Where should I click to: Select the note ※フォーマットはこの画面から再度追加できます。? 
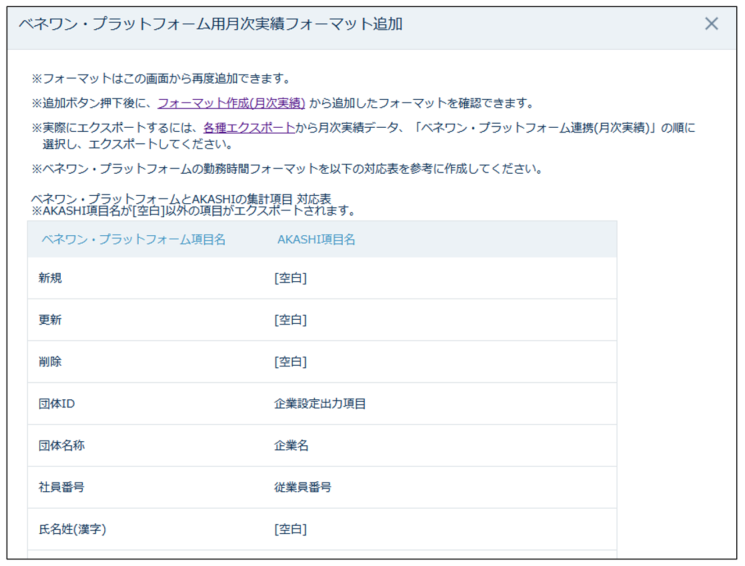pyautogui.click(x=161, y=78)
